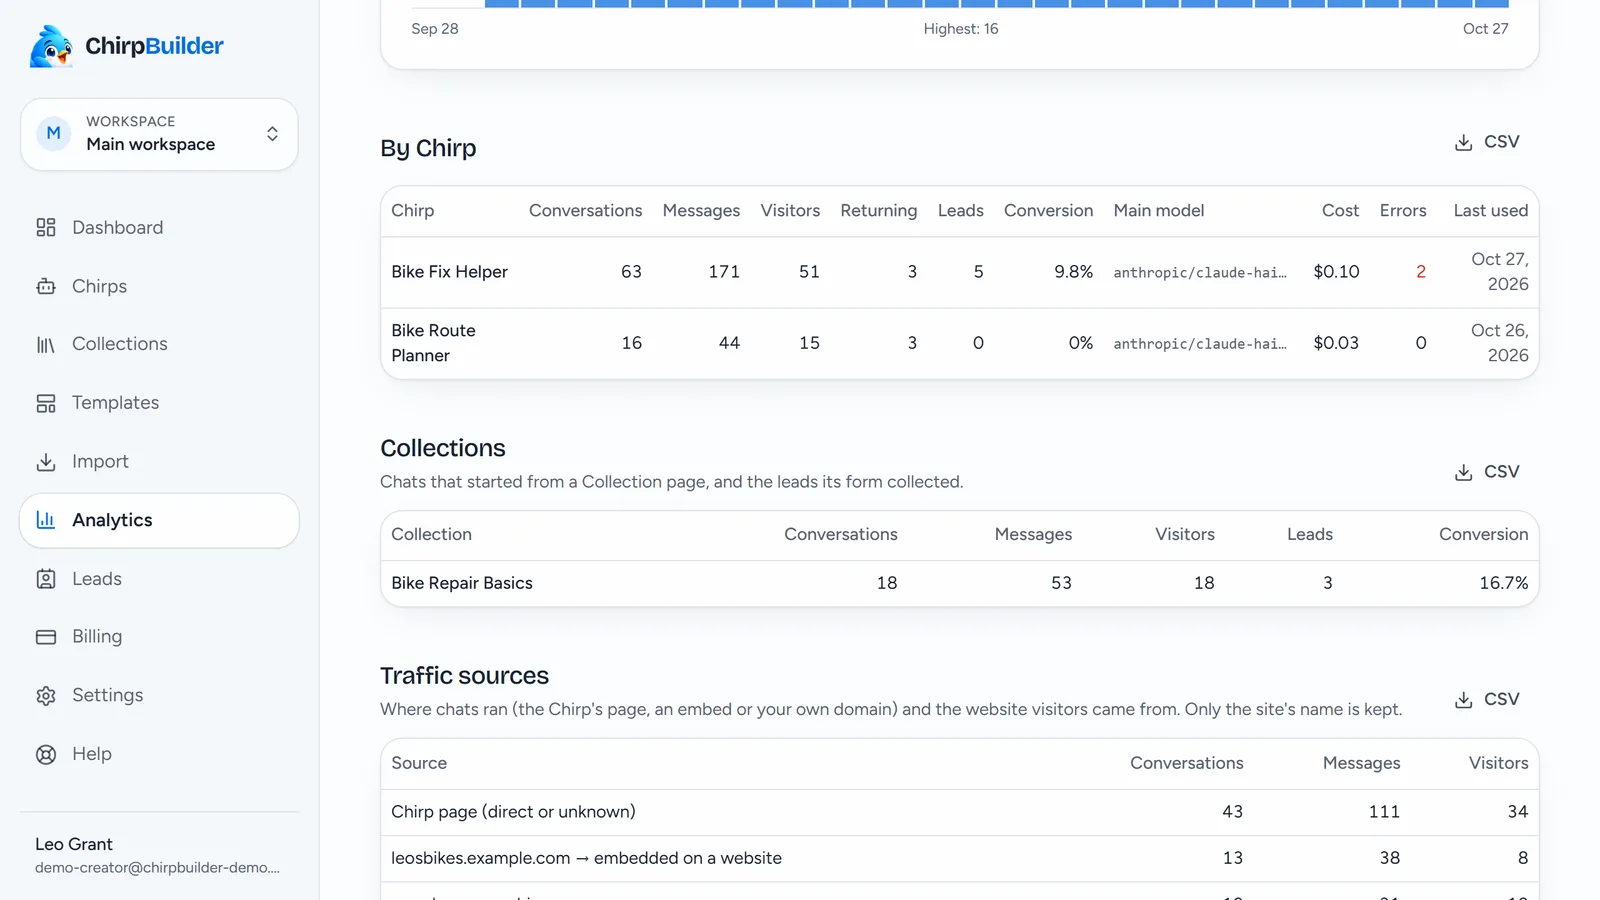Click the red error count 2
The height and width of the screenshot is (900, 1600).
pos(1420,272)
